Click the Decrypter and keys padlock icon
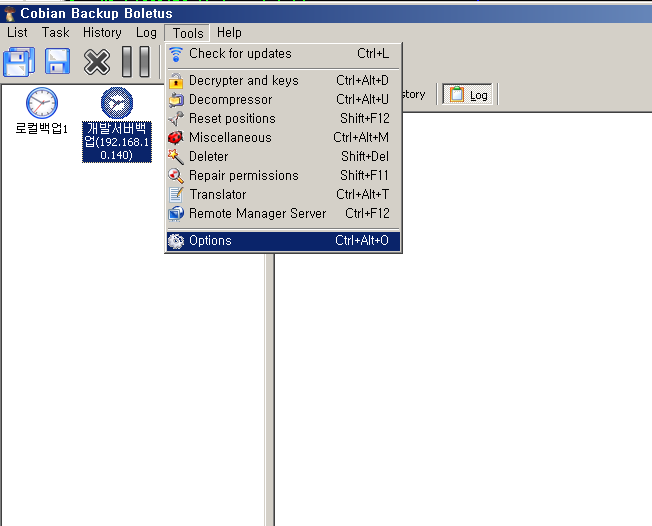 (176, 81)
